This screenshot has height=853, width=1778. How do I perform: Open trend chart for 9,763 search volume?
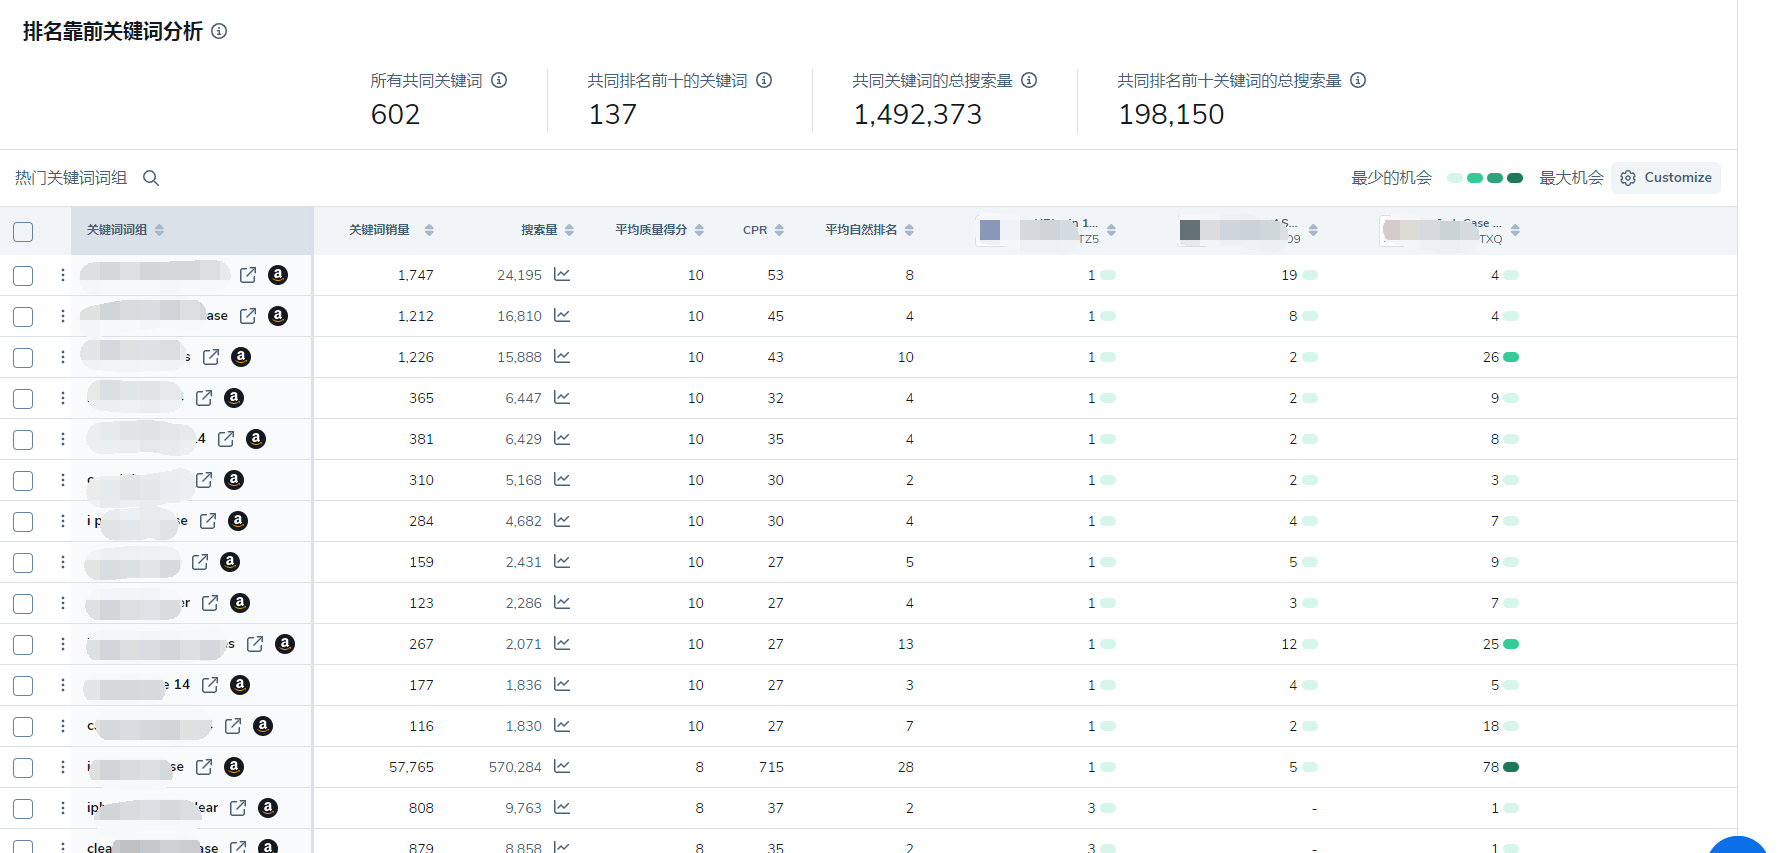562,807
